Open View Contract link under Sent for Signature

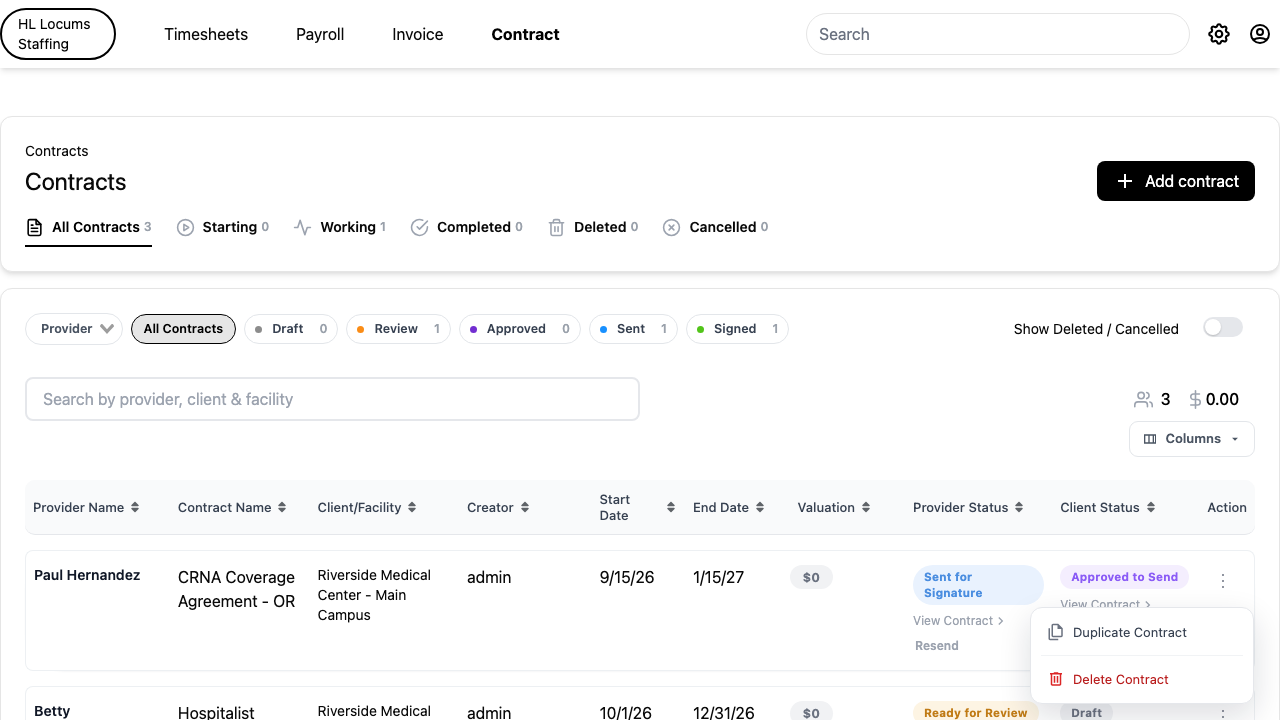[958, 621]
